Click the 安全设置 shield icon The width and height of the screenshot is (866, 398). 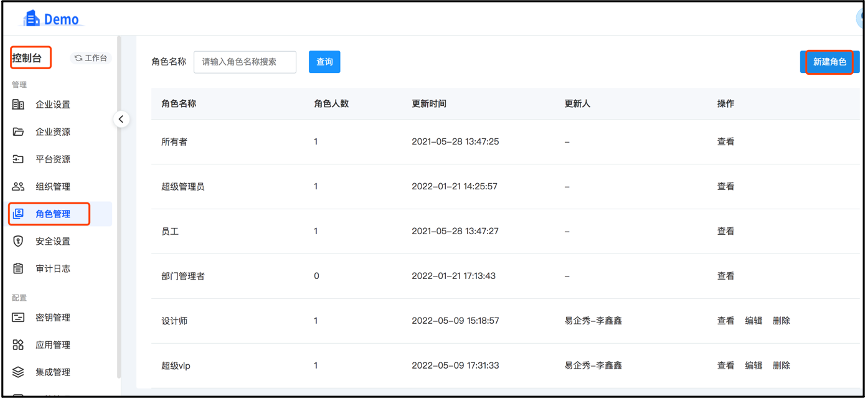pos(18,241)
